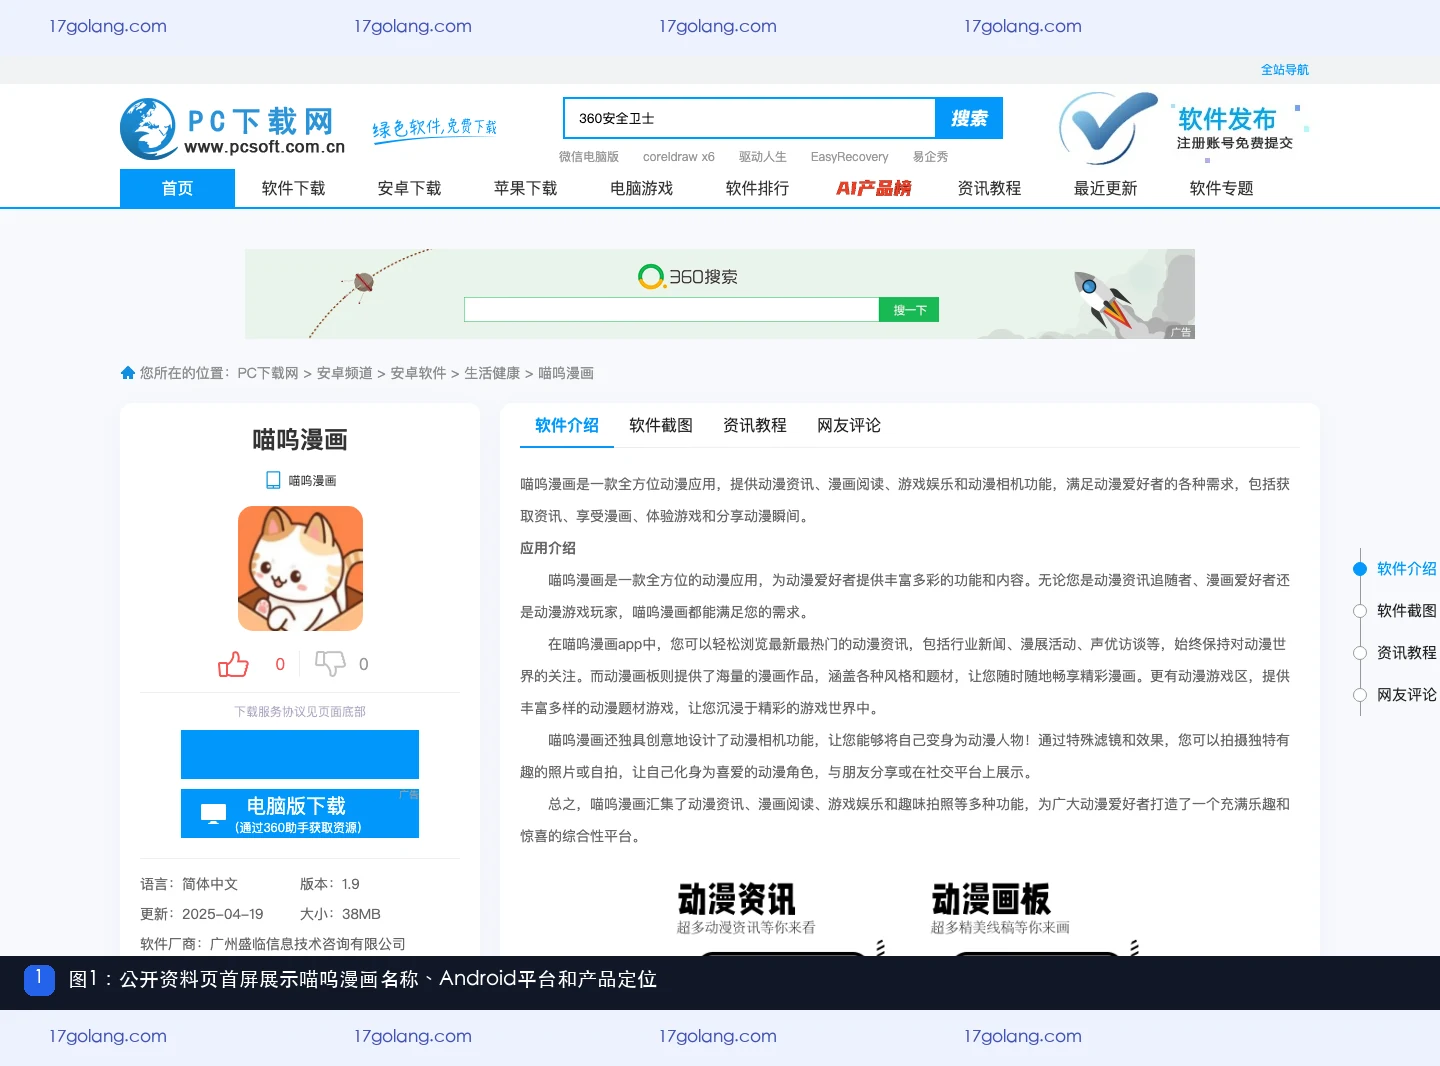This screenshot has height=1066, width=1440.
Task: Click the PC下载网 globe logo
Action: [x=148, y=128]
